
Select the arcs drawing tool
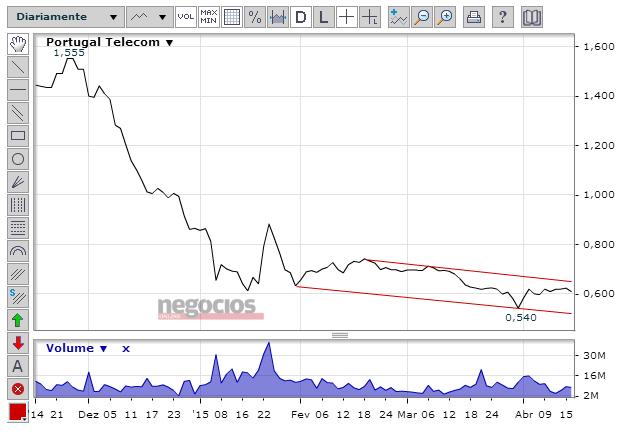(18, 251)
